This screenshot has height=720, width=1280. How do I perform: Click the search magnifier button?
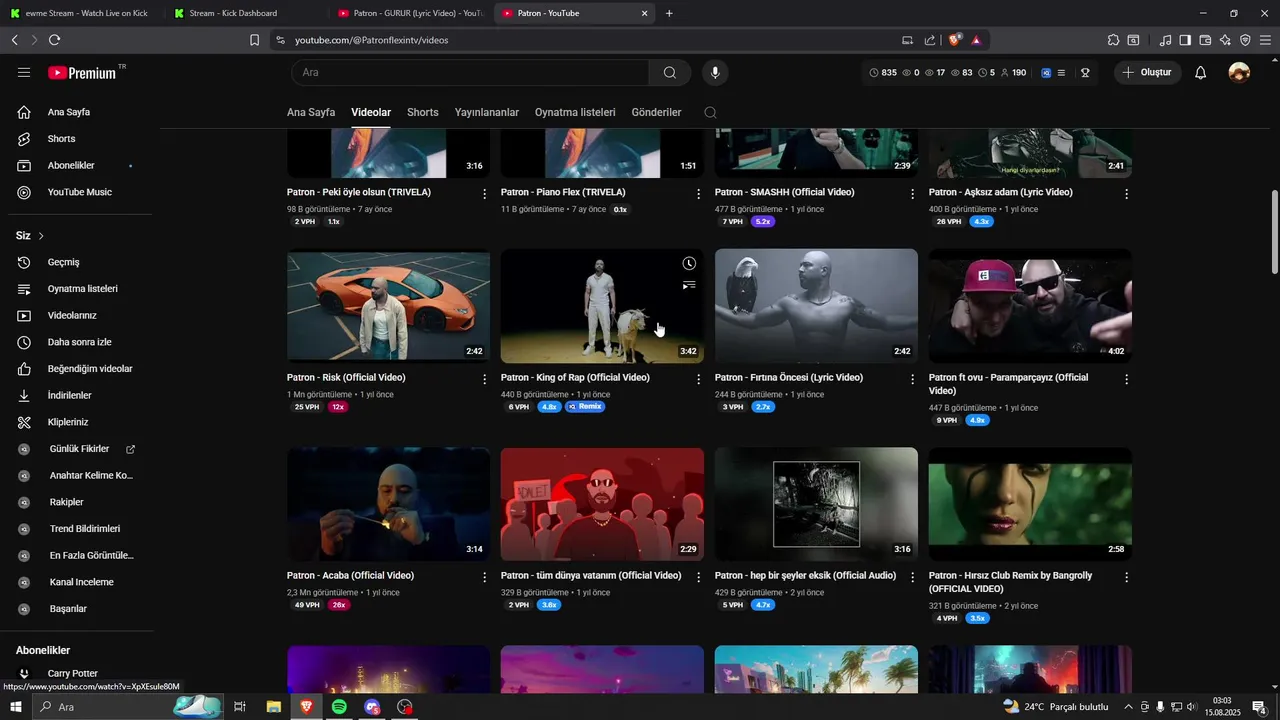pos(670,73)
